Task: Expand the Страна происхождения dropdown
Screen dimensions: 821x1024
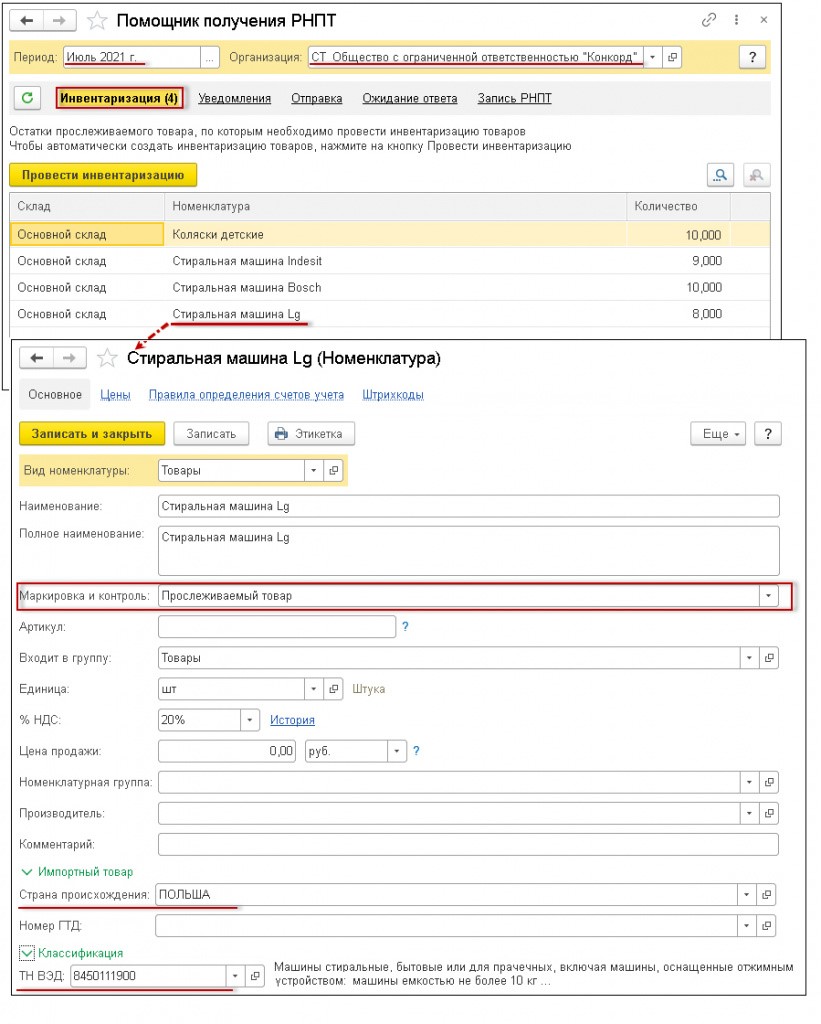Action: tap(747, 895)
